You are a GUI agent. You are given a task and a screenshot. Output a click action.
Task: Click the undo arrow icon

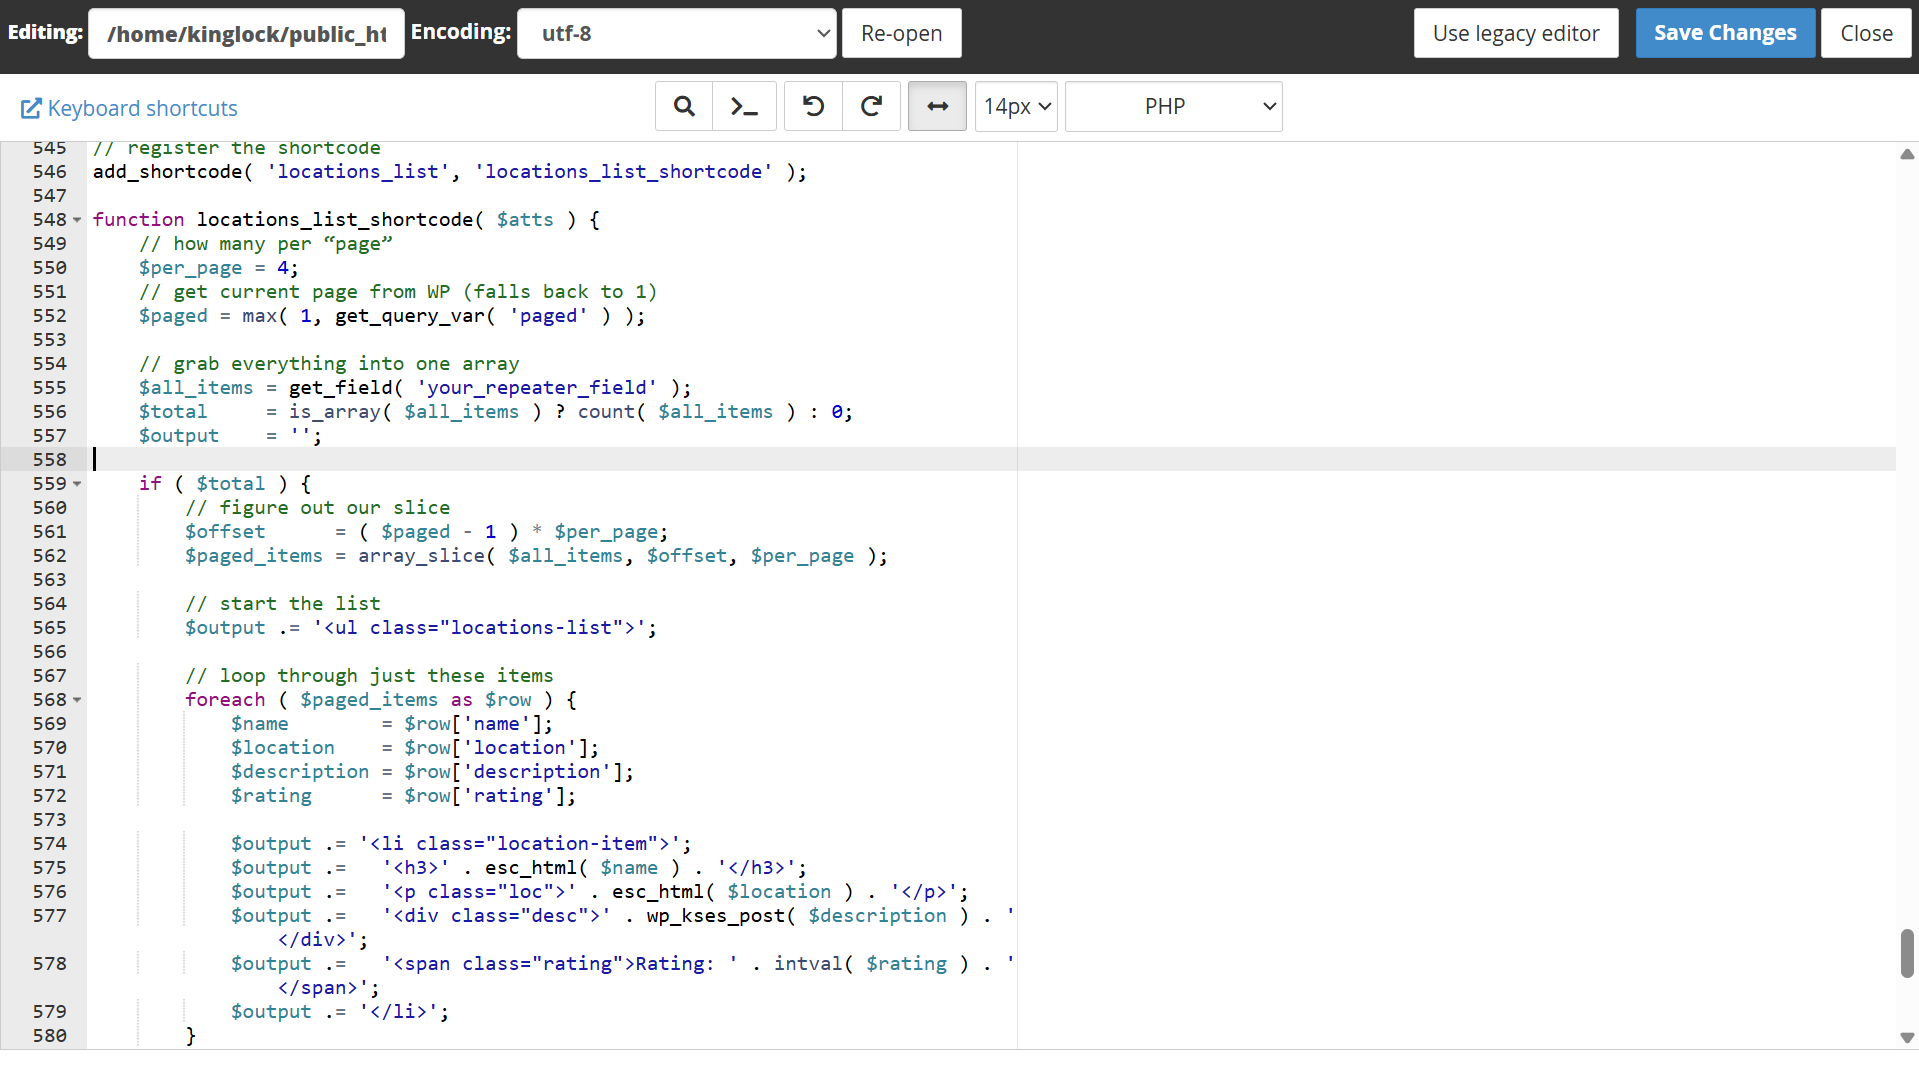tap(813, 106)
